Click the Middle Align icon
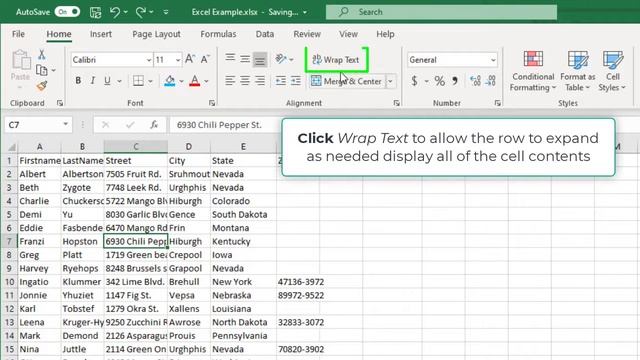This screenshot has height=360, width=640. click(245, 59)
